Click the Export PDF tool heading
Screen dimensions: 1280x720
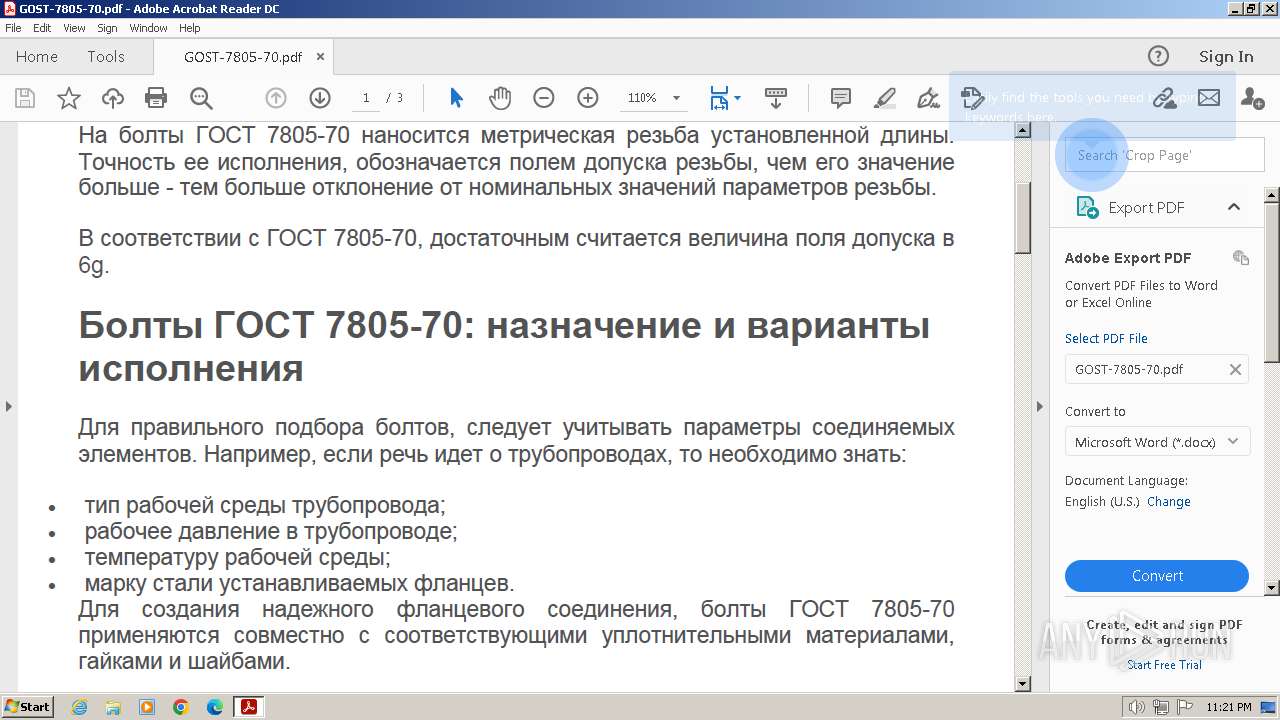click(1146, 207)
